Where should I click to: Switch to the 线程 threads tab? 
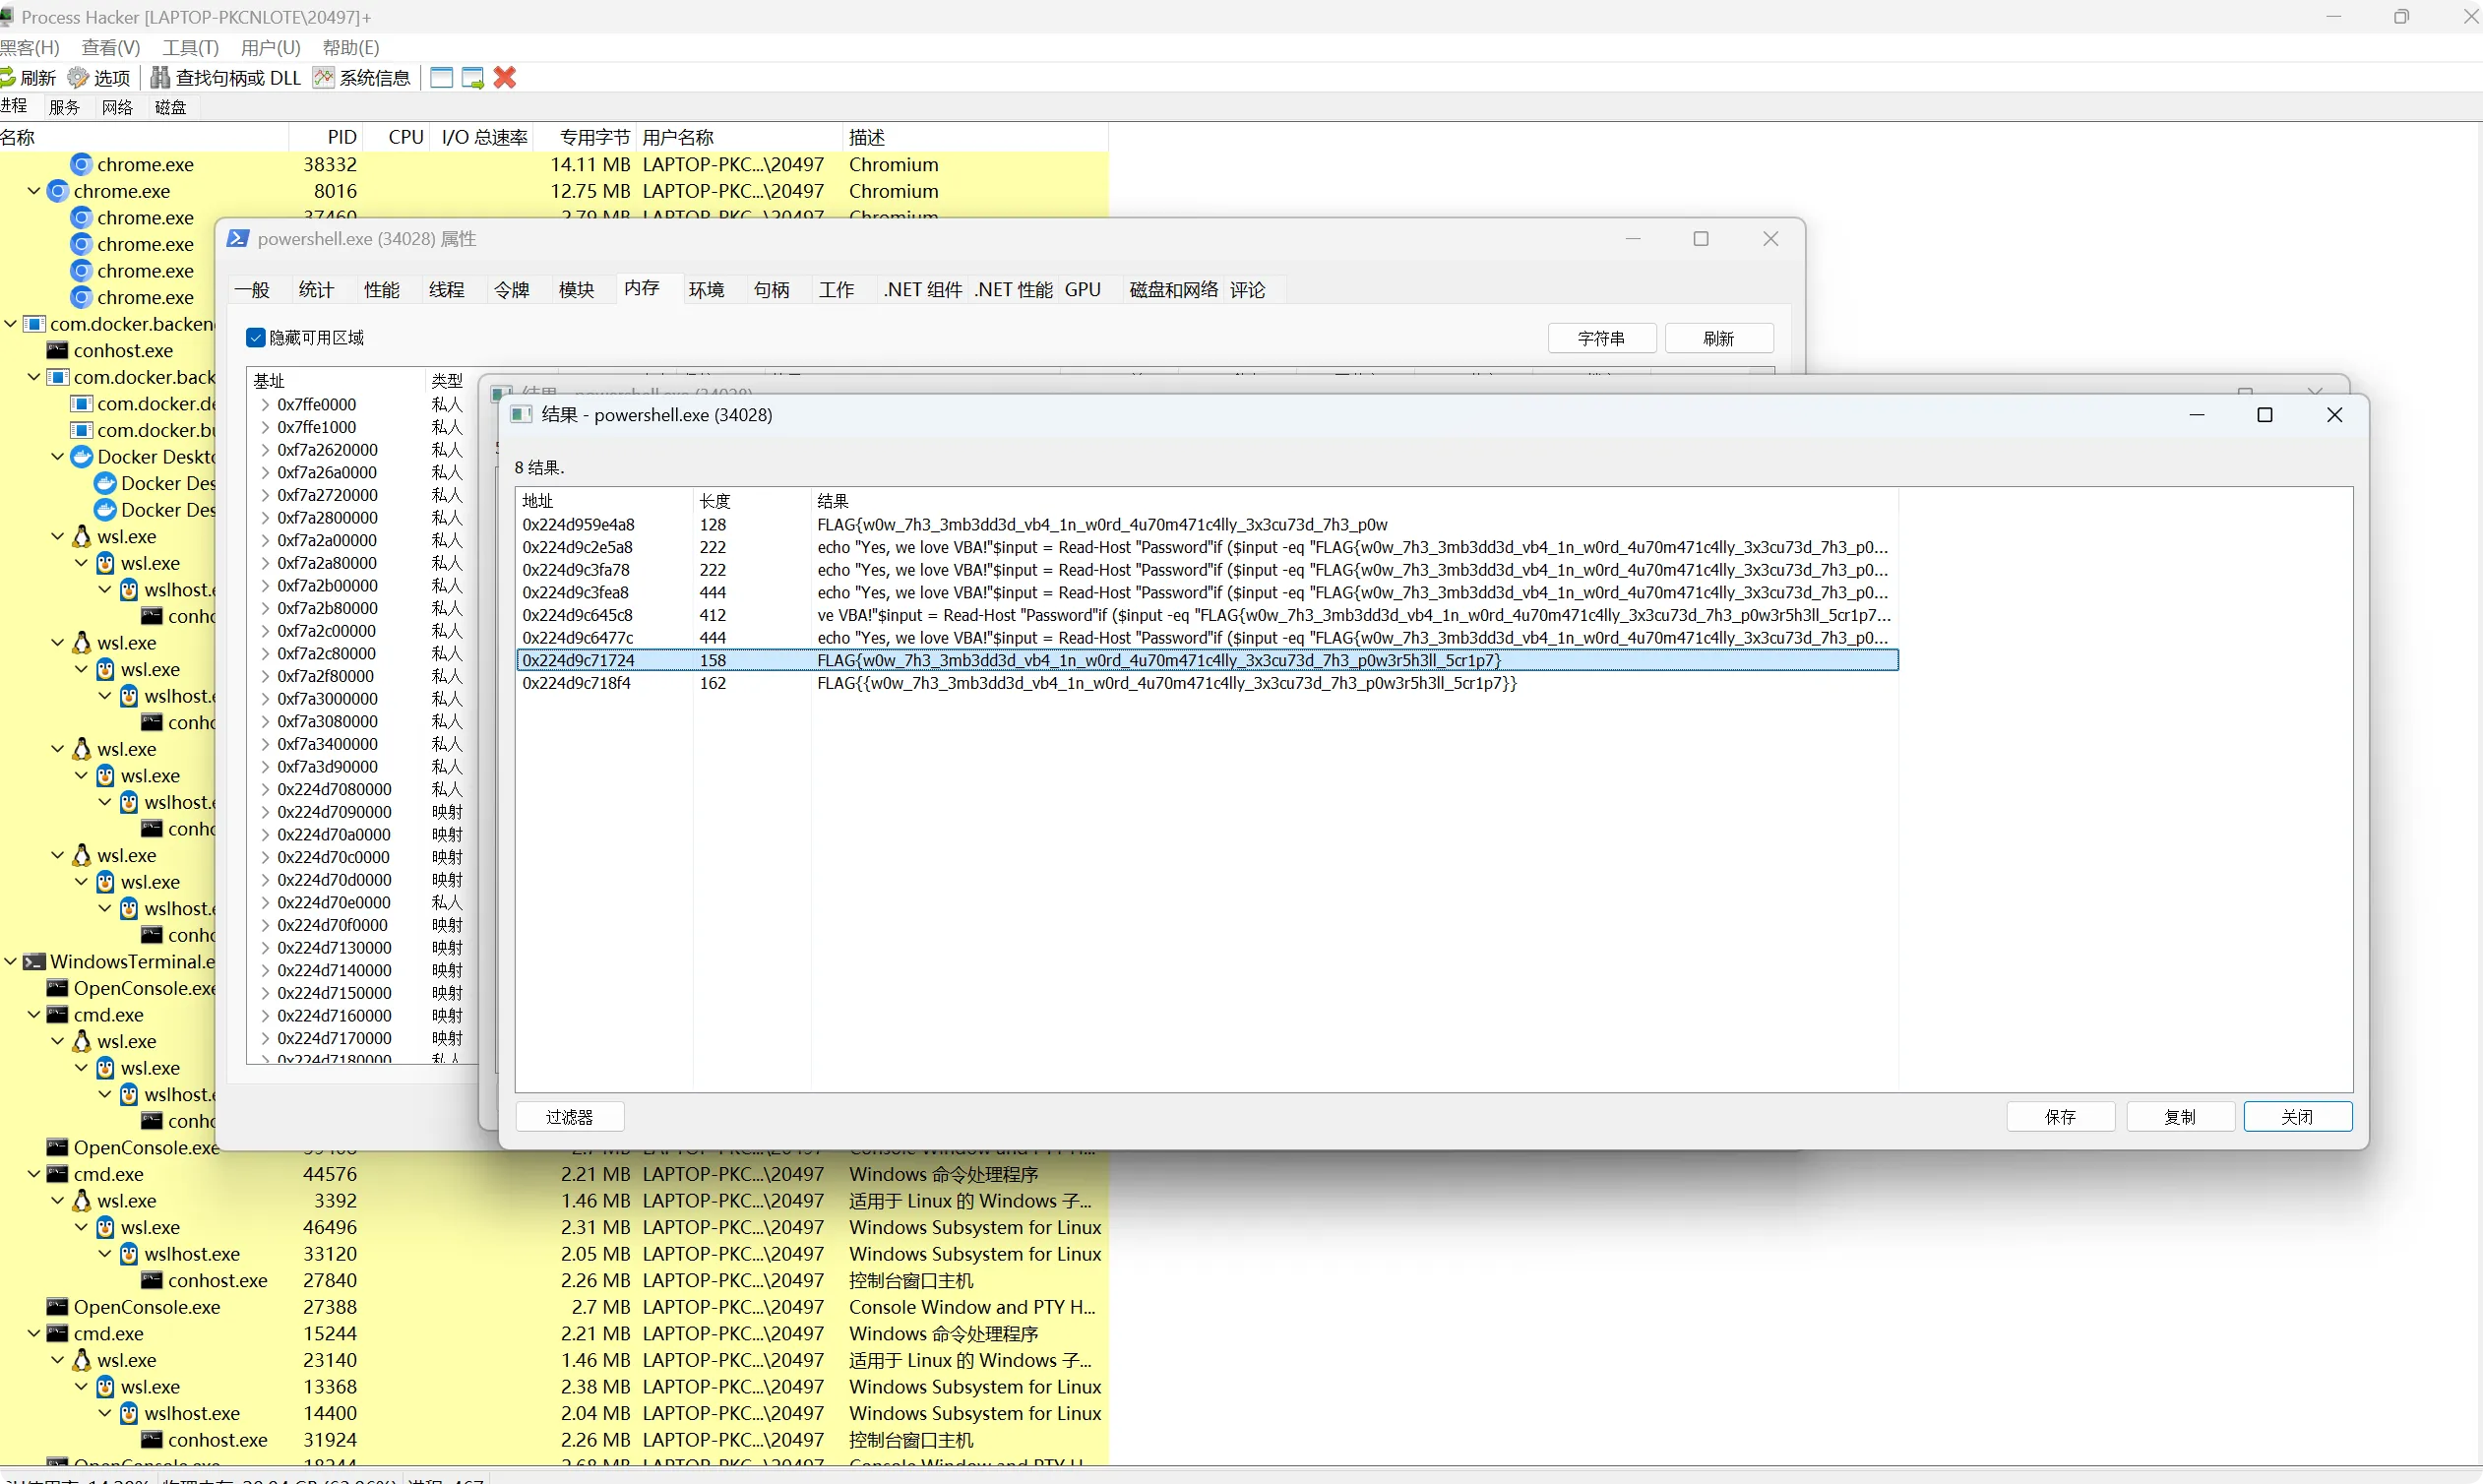(x=446, y=290)
